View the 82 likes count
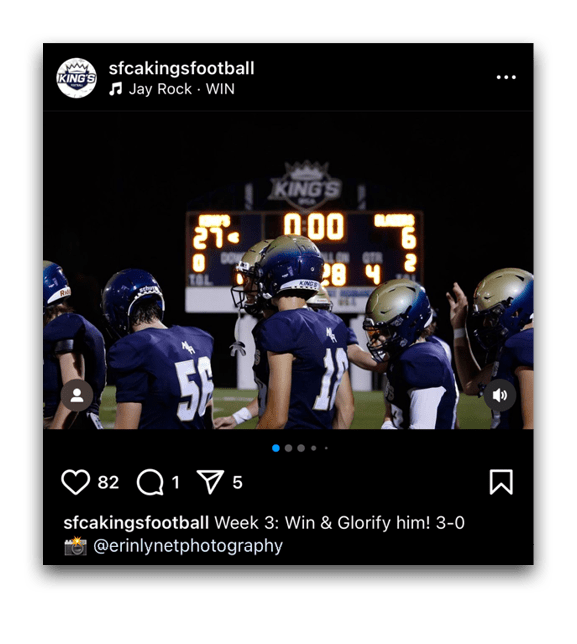The width and height of the screenshot is (577, 644). (x=108, y=482)
